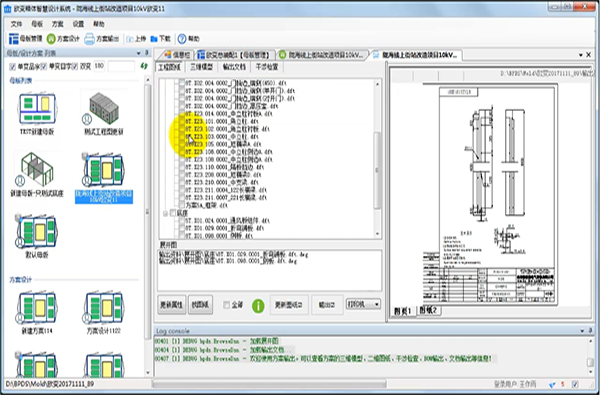
Task: Click the 输出 button
Action: [327, 305]
